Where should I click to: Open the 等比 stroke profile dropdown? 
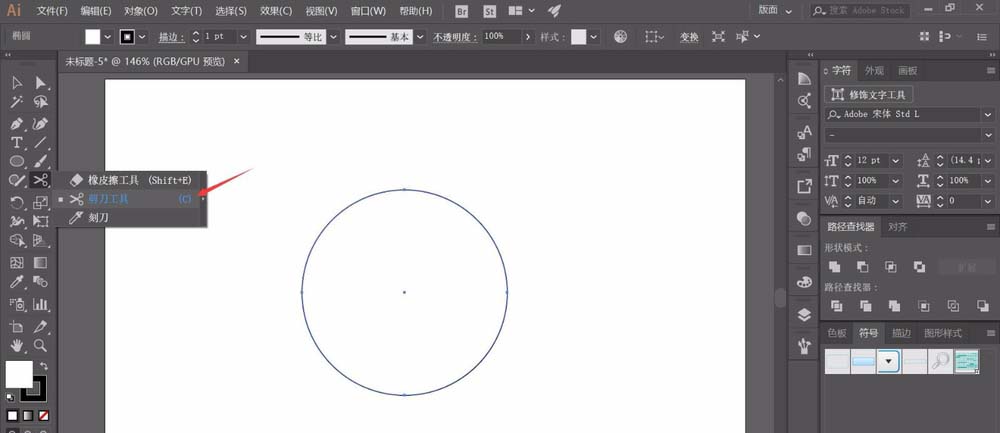click(x=333, y=37)
